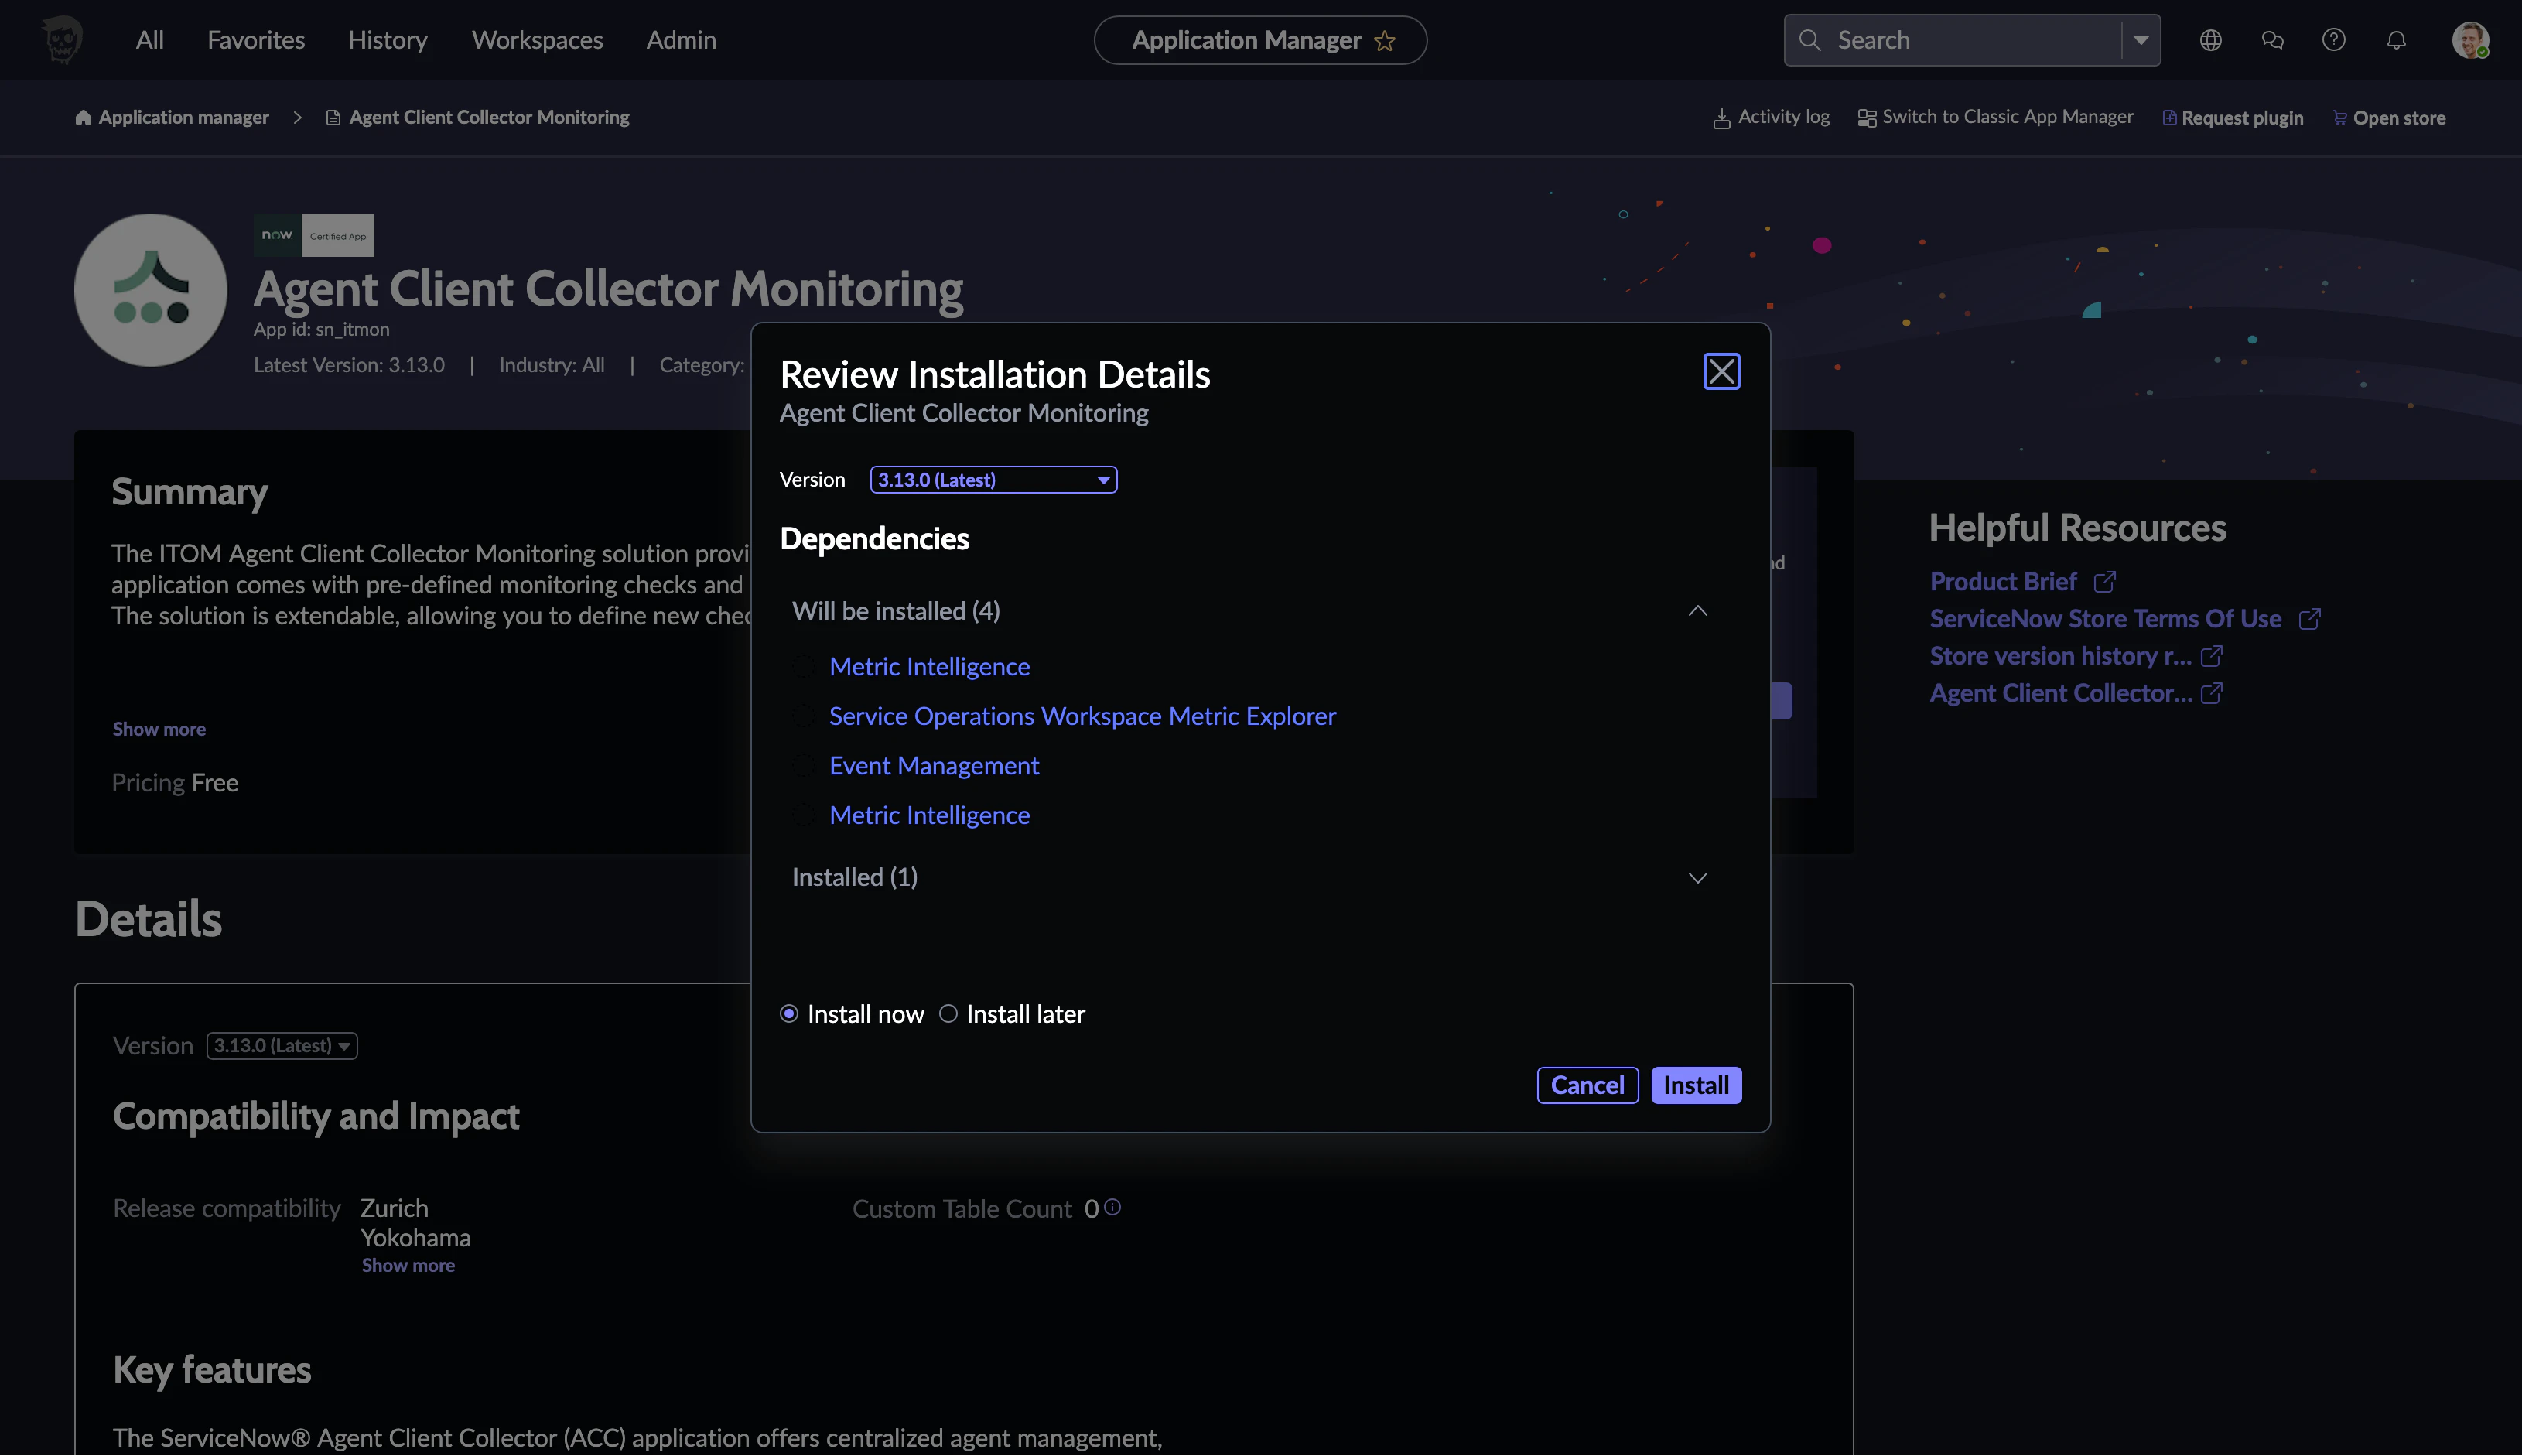2522x1456 pixels.
Task: Click the Open store link
Action: point(2399,118)
